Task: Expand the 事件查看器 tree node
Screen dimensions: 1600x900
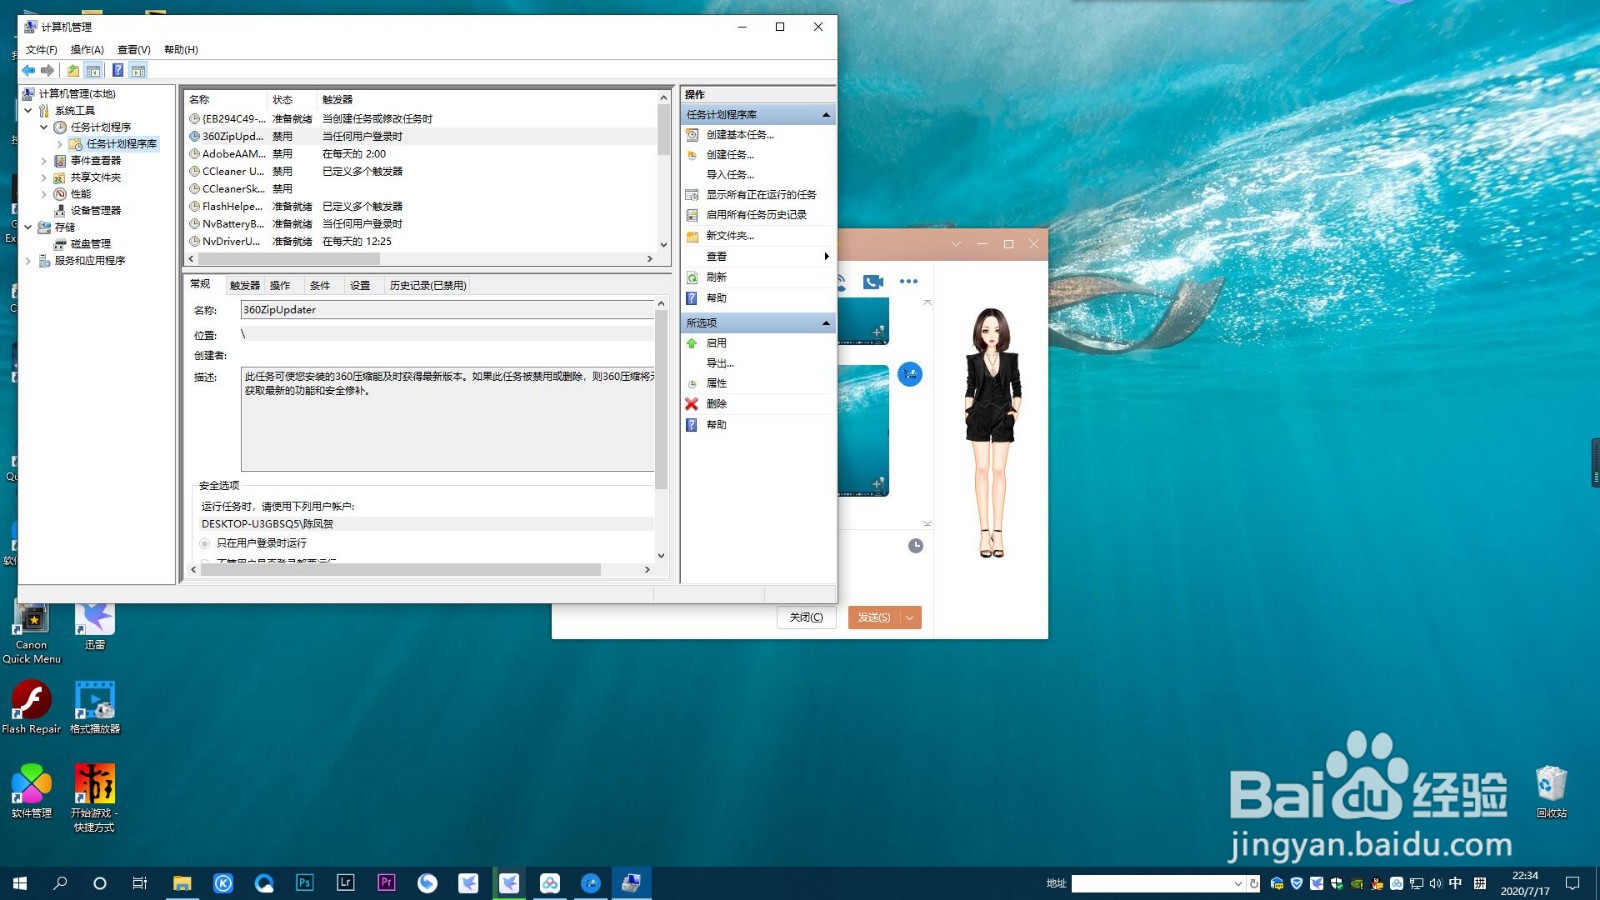Action: (x=44, y=161)
